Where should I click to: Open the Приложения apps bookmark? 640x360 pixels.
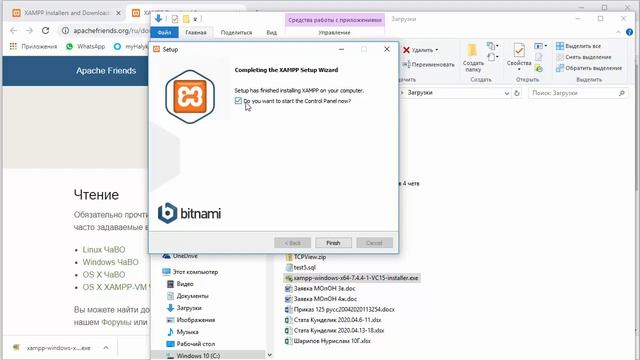pyautogui.click(x=33, y=47)
